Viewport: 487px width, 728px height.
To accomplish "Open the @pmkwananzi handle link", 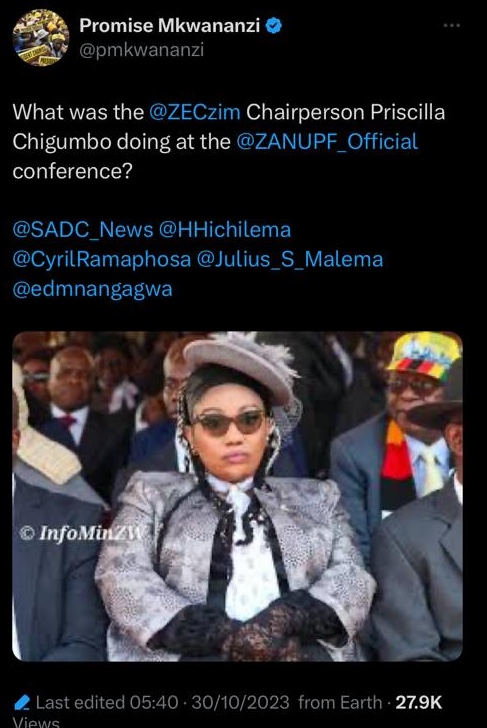I will point(142,50).
